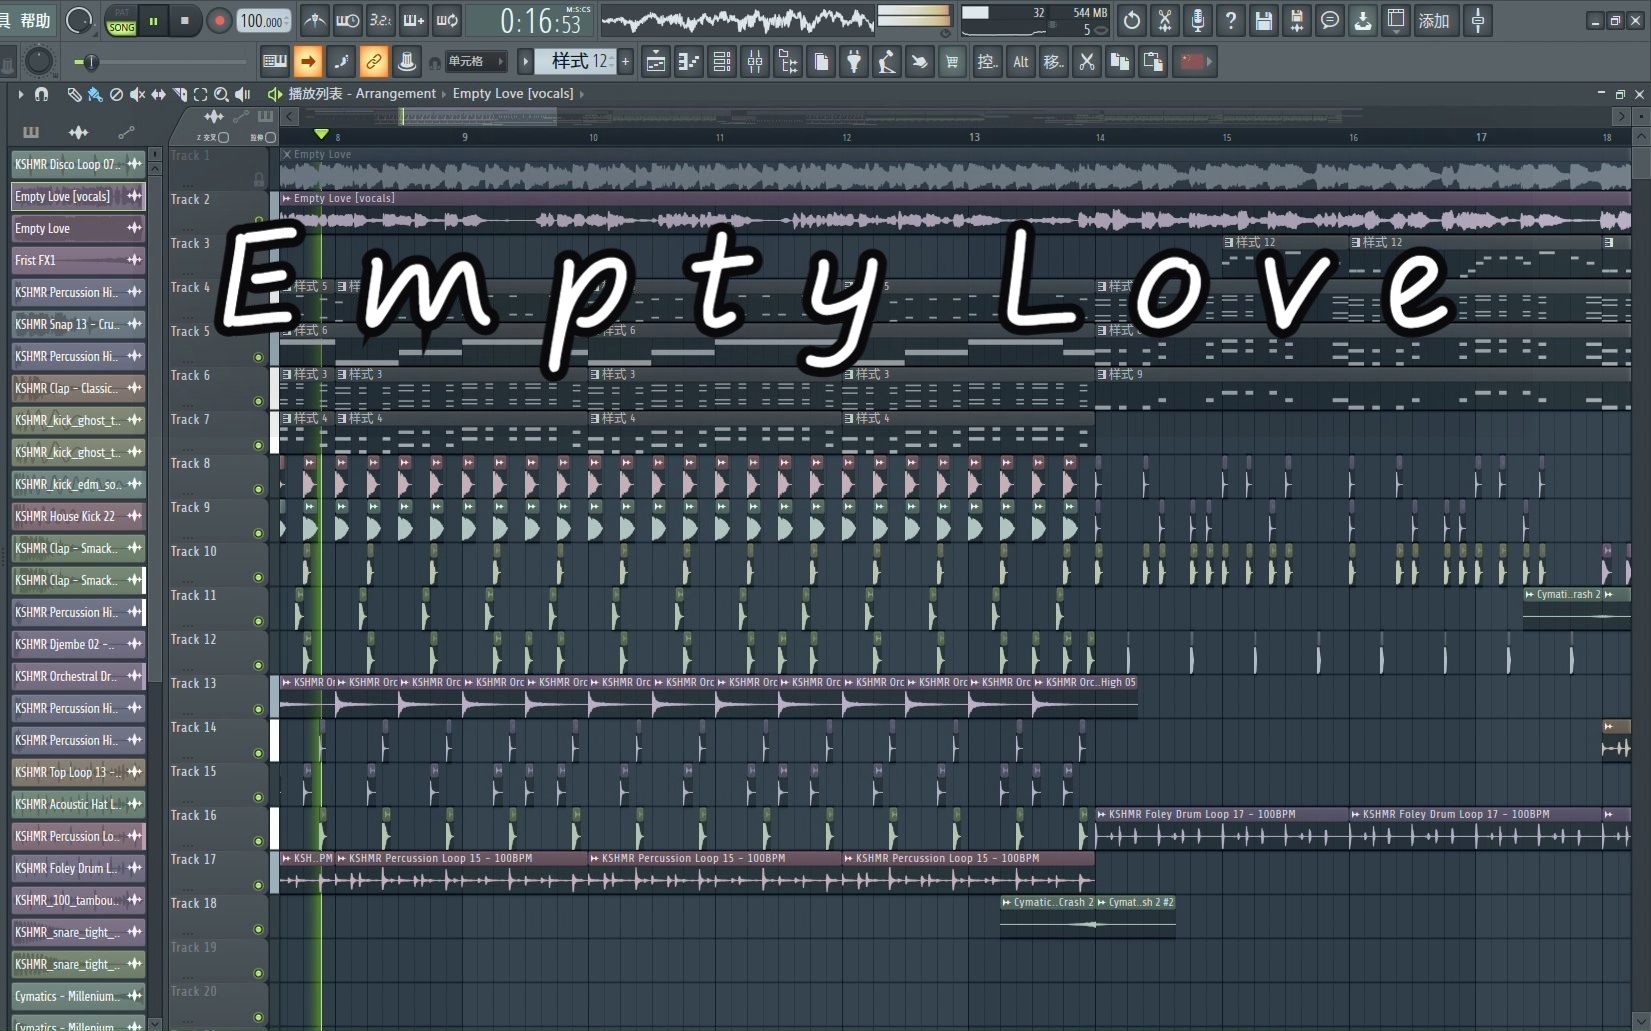Toggle wait for input before playing
1651x1031 pixels.
point(347,20)
